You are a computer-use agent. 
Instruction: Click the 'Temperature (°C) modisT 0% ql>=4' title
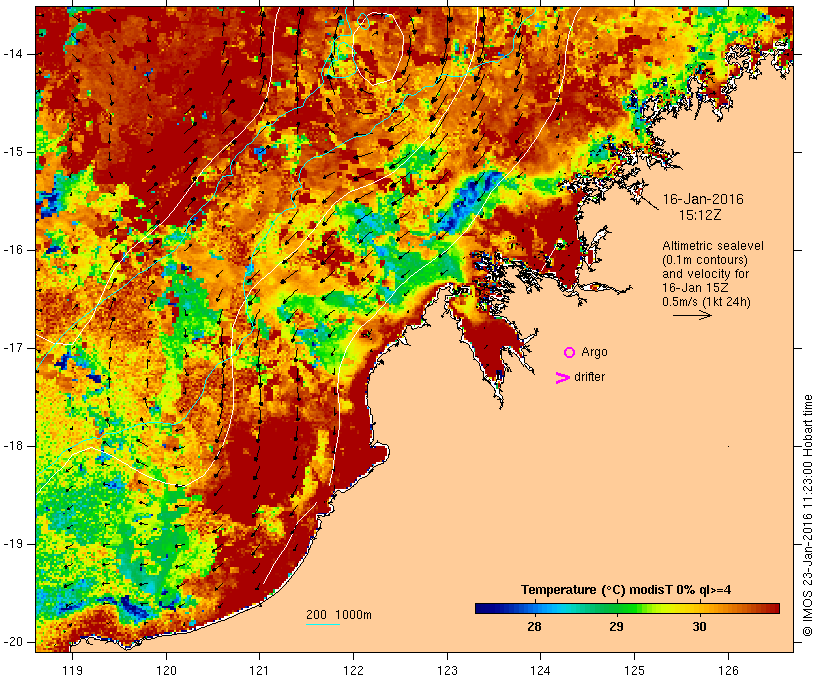626,590
